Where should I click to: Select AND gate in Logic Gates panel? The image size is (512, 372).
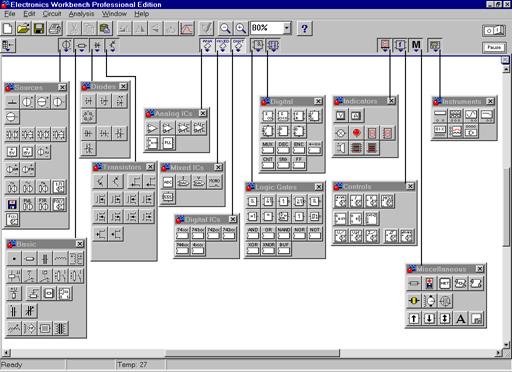coord(253,233)
